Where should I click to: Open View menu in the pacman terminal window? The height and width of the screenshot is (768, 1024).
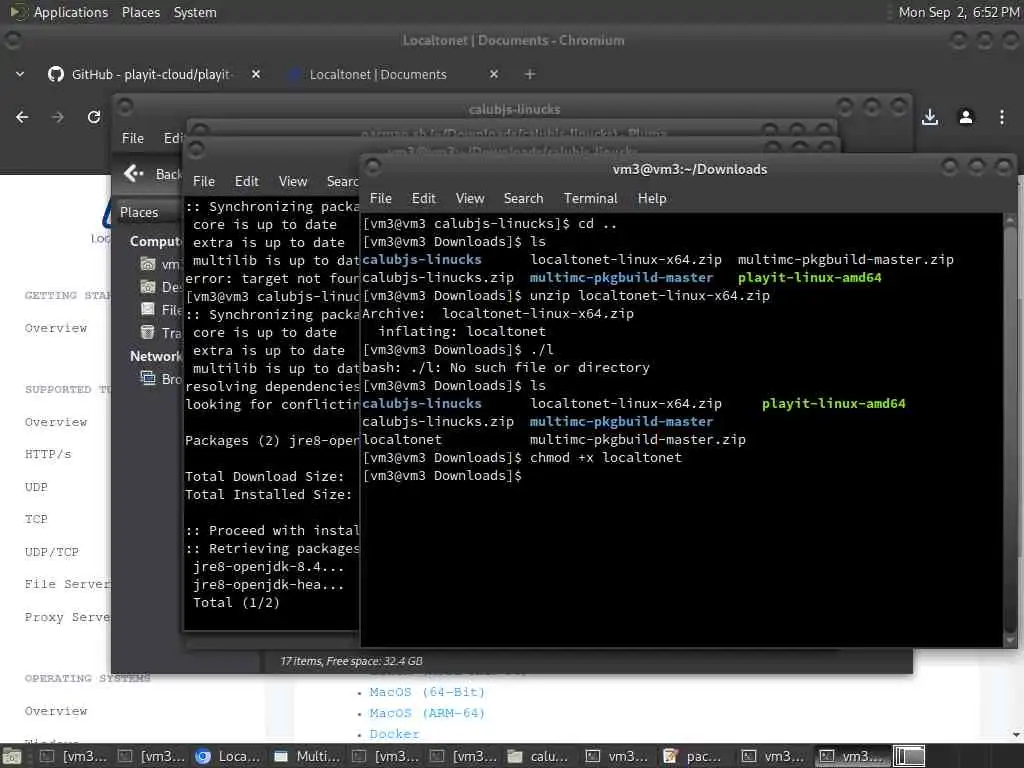pyautogui.click(x=293, y=181)
